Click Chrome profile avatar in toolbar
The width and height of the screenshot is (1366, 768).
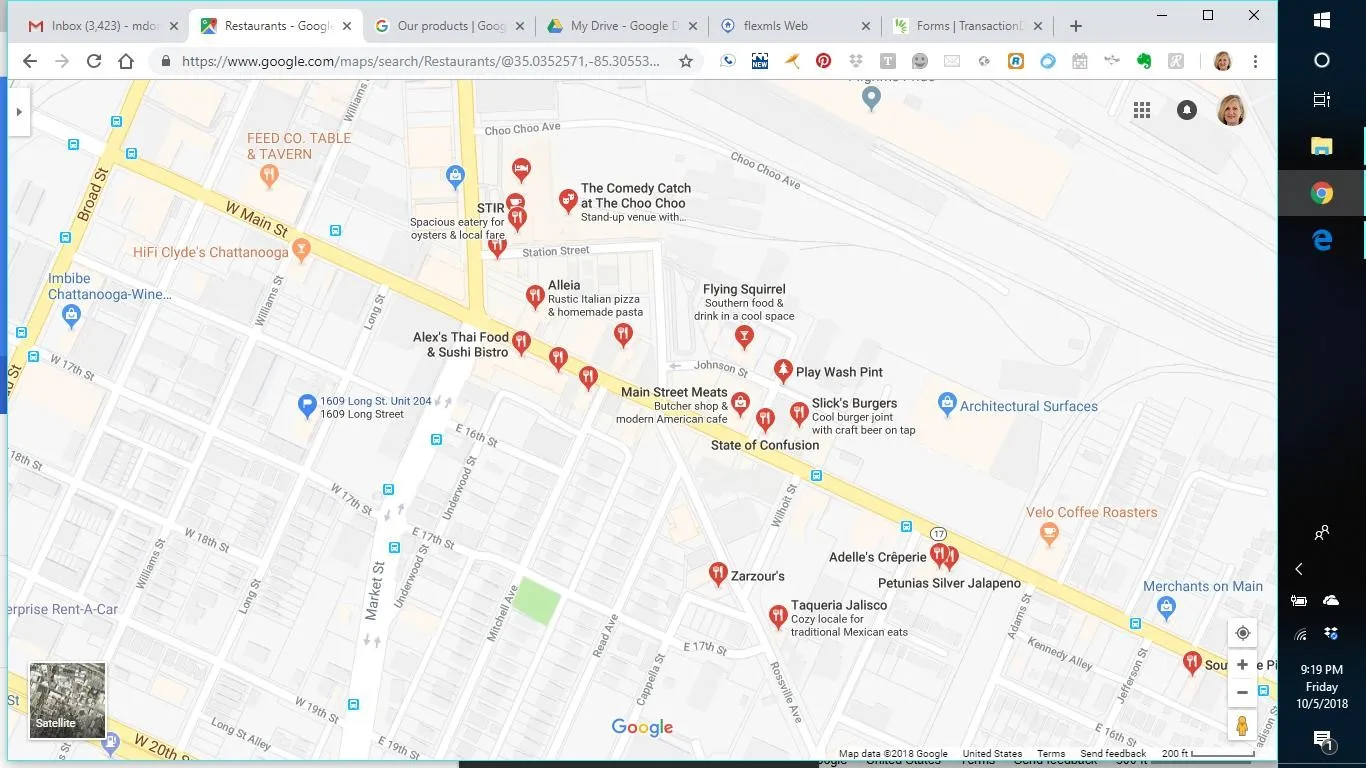pyautogui.click(x=1222, y=61)
